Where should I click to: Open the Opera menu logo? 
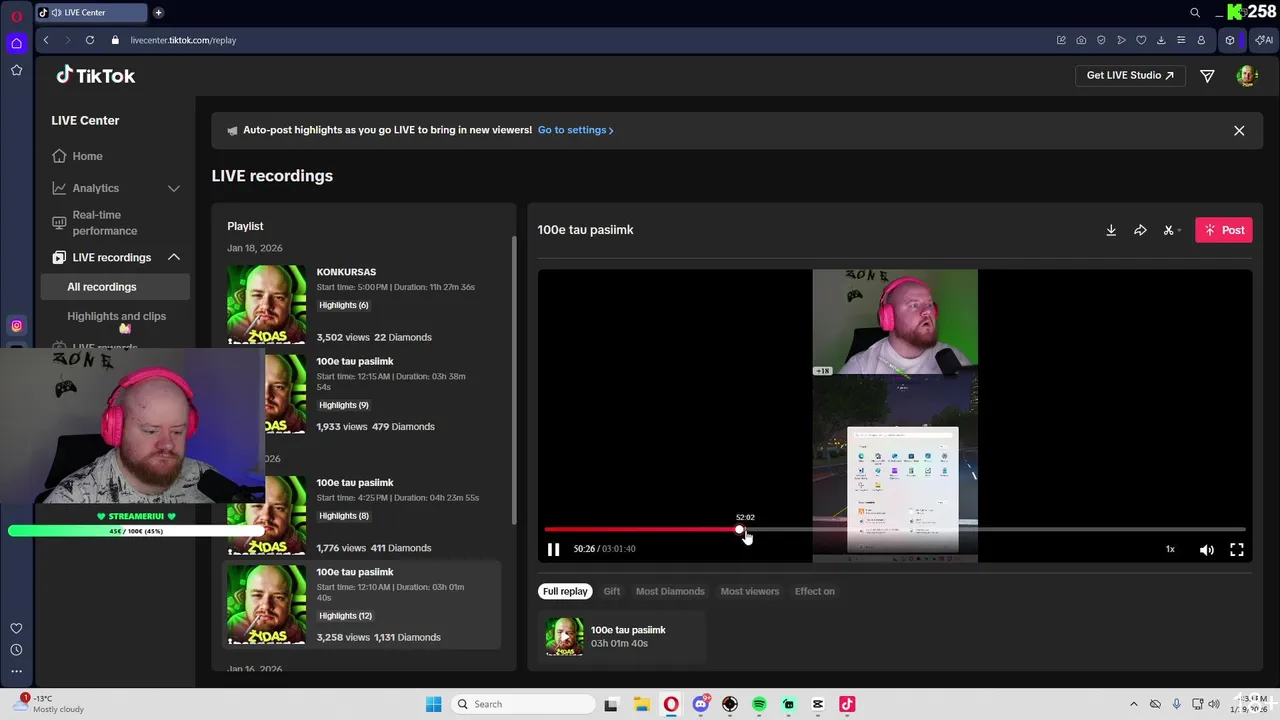[16, 16]
